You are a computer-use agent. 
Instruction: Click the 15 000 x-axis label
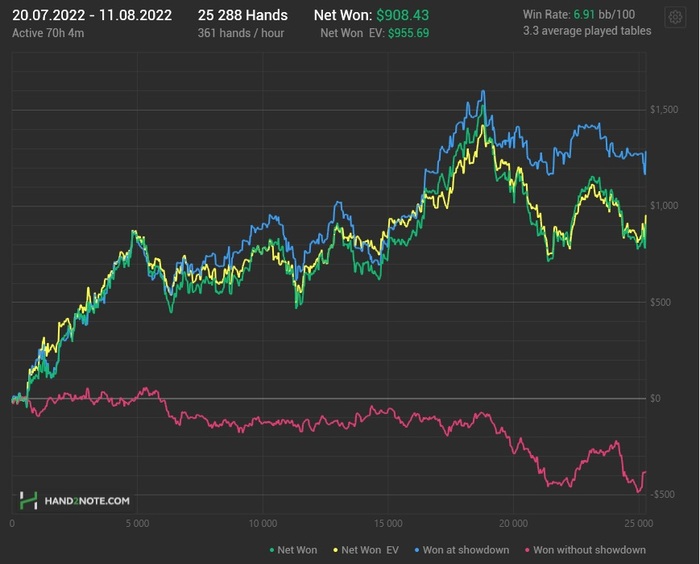click(388, 523)
